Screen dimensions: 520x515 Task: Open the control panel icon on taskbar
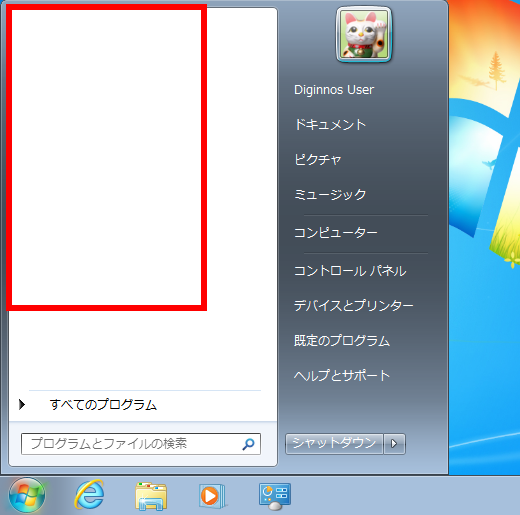tap(275, 497)
